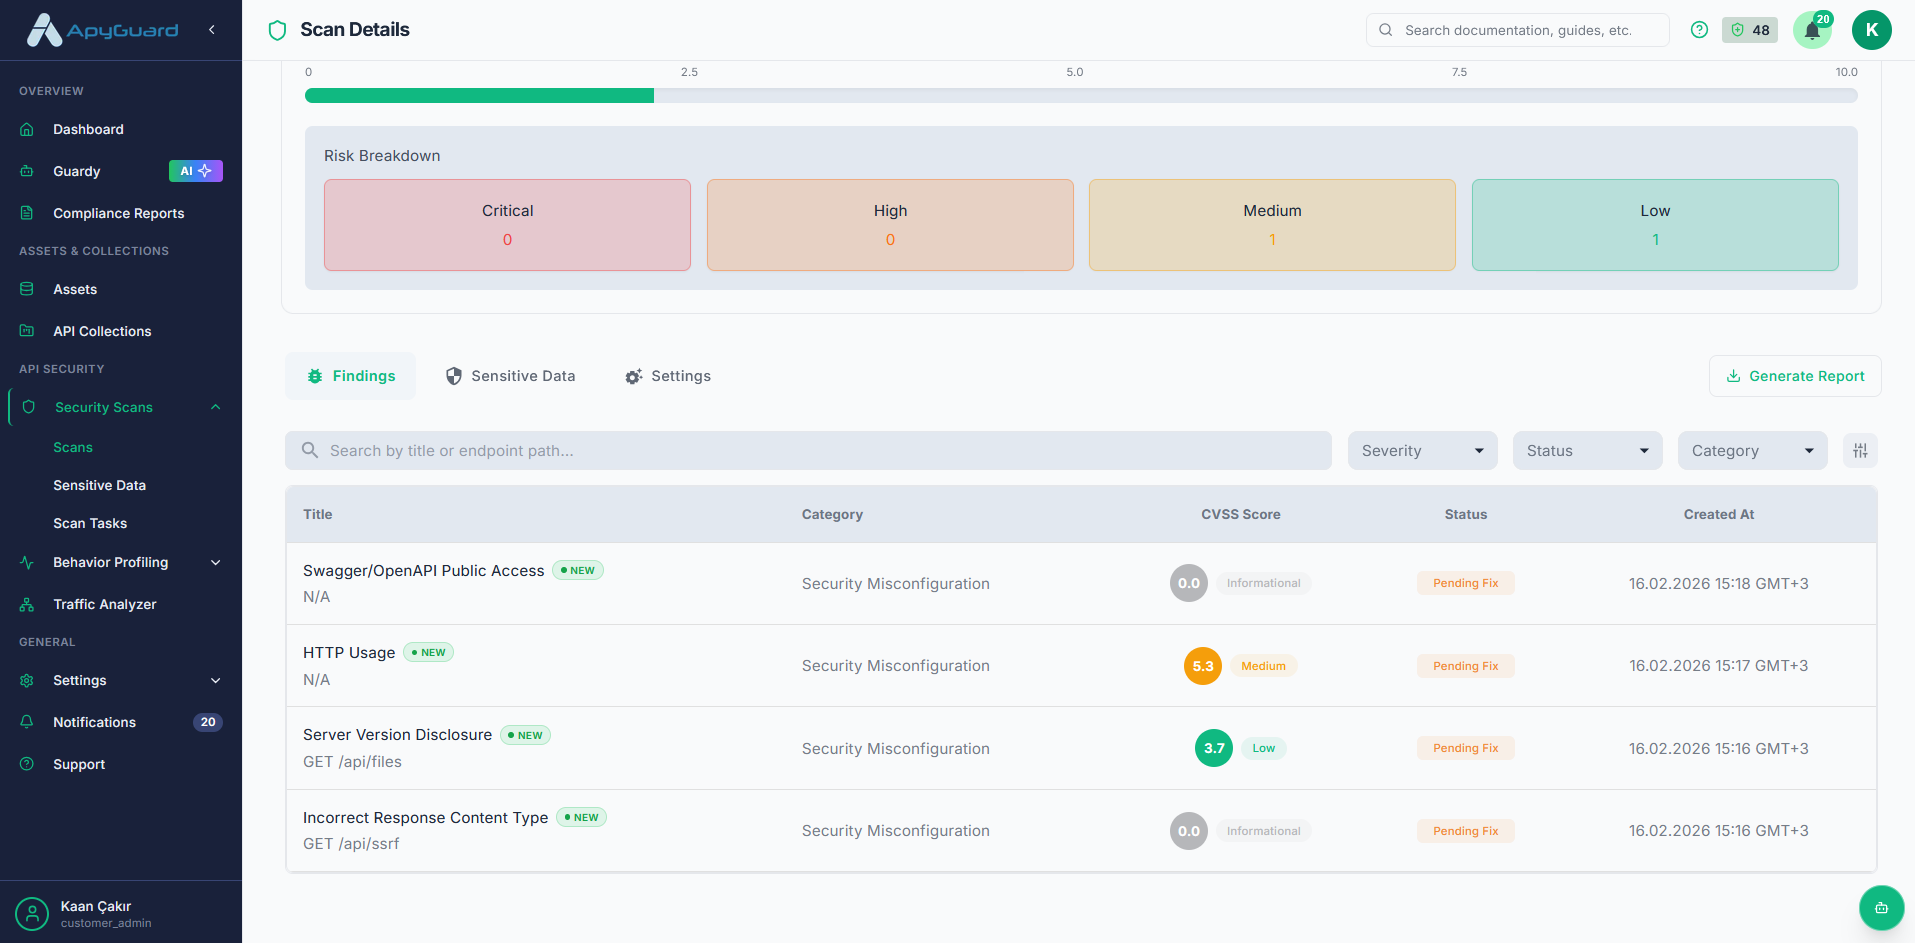Switch to the Sensitive Data tab

point(510,375)
